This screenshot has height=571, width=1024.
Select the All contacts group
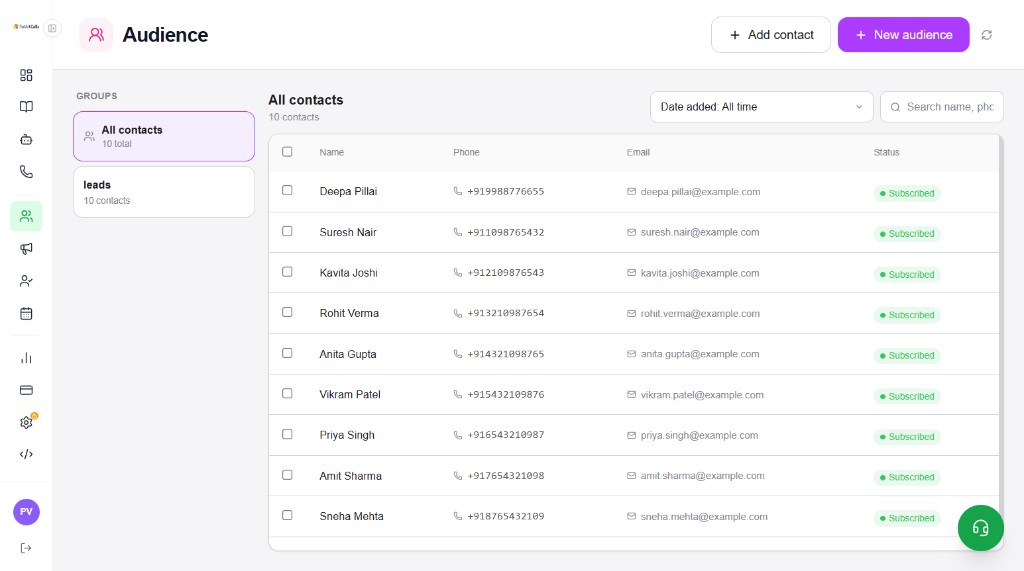pyautogui.click(x=164, y=136)
